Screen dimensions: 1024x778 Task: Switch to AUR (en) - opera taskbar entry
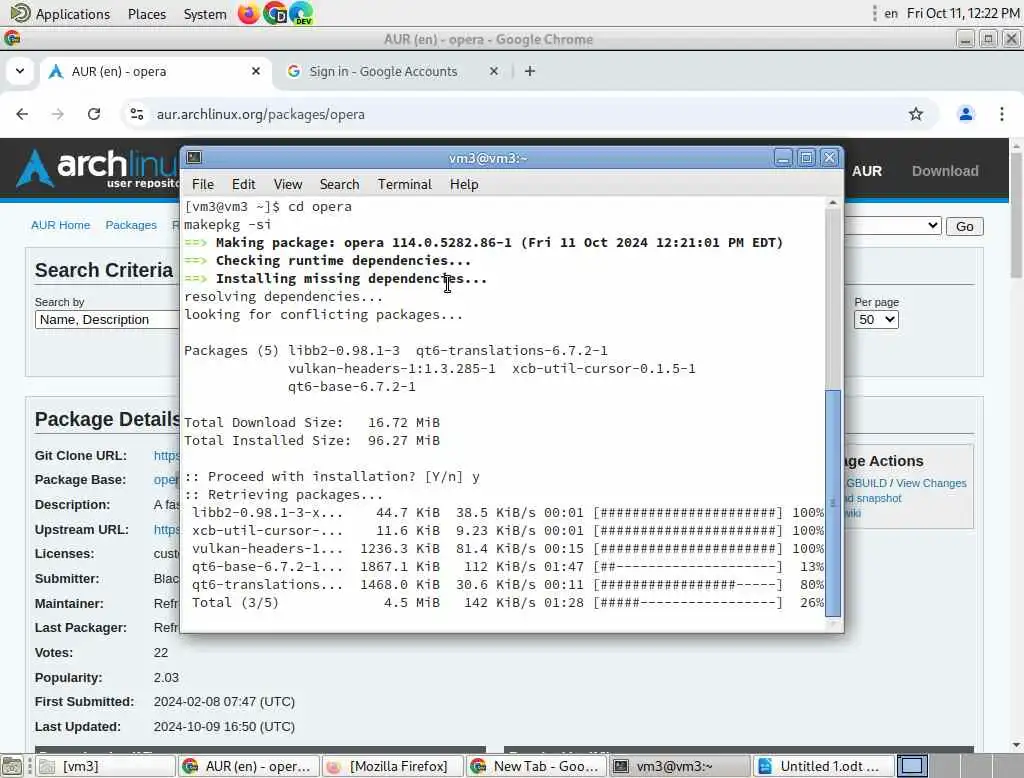[x=249, y=766]
